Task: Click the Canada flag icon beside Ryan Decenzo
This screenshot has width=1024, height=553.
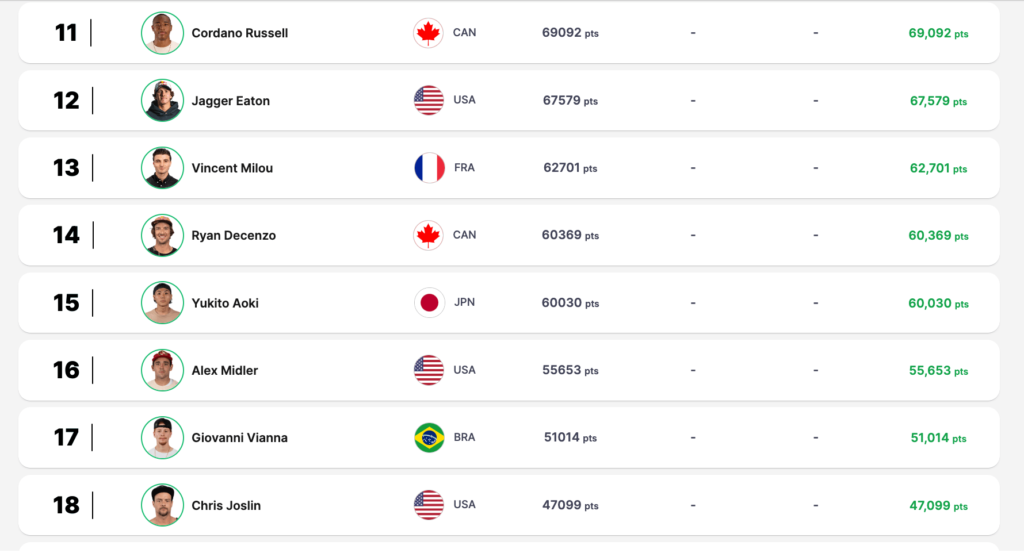Action: 429,235
